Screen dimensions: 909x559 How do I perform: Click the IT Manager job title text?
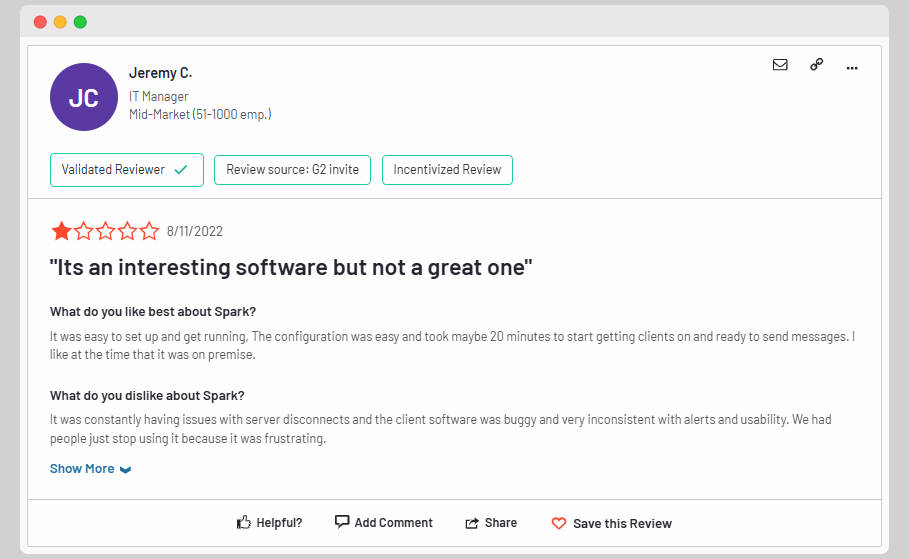tap(158, 96)
